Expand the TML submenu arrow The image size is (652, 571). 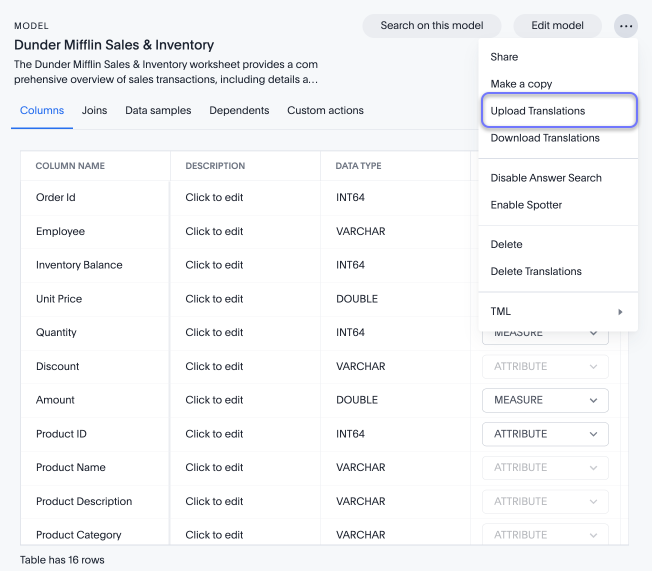click(620, 312)
